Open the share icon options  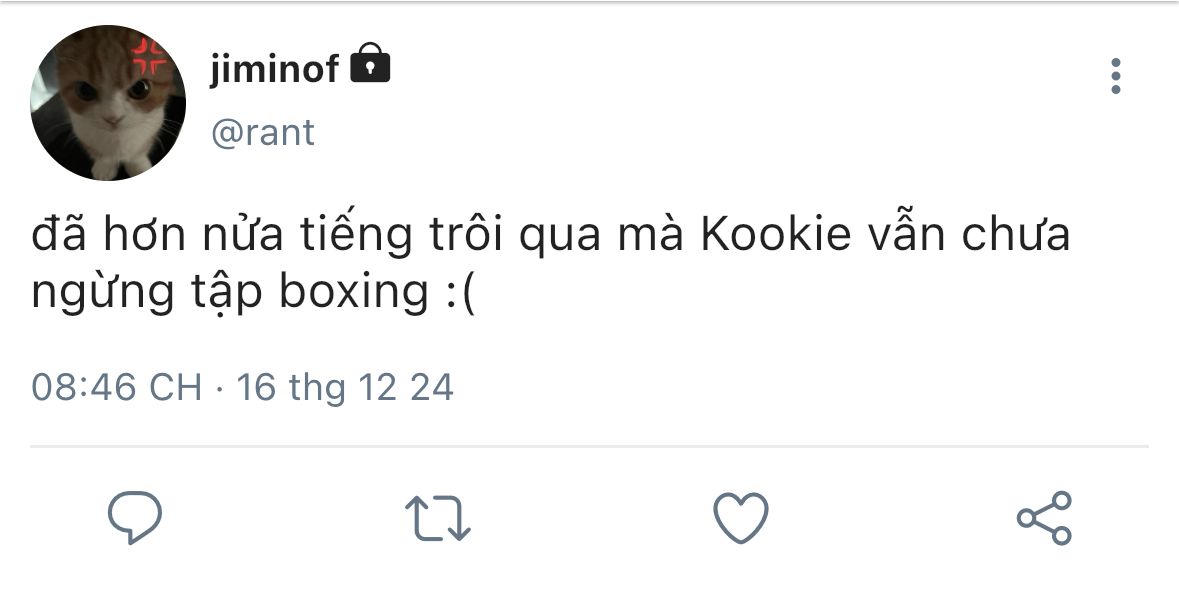[x=1044, y=518]
